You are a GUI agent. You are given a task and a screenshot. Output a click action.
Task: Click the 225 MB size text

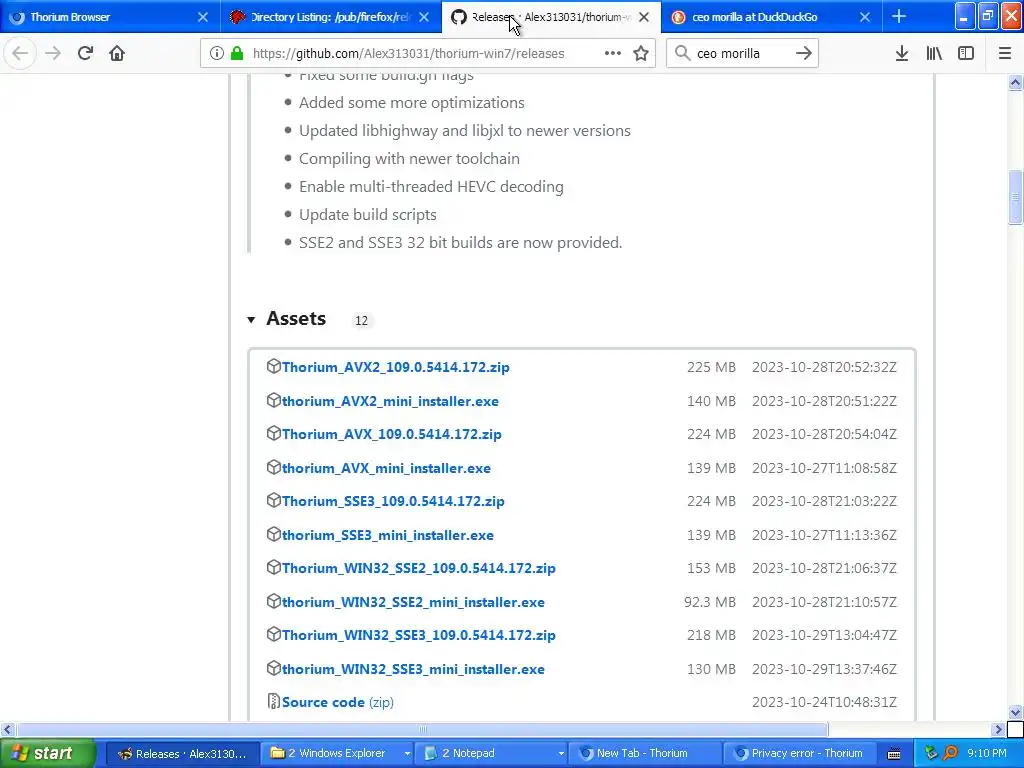coord(711,367)
